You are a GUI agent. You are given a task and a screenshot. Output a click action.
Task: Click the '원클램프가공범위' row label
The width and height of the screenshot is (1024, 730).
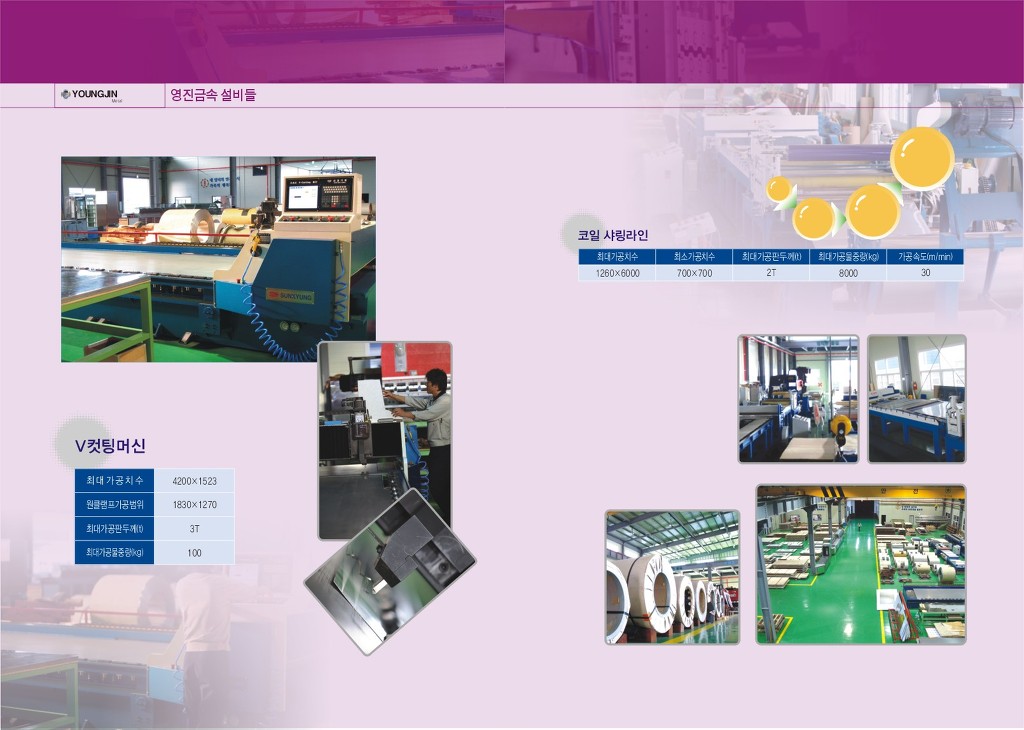(x=114, y=505)
